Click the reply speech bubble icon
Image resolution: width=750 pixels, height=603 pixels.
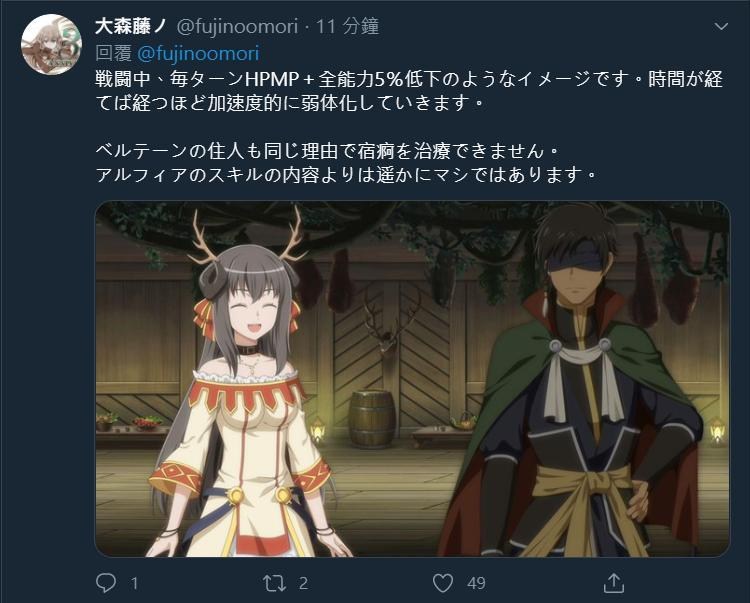tap(106, 583)
